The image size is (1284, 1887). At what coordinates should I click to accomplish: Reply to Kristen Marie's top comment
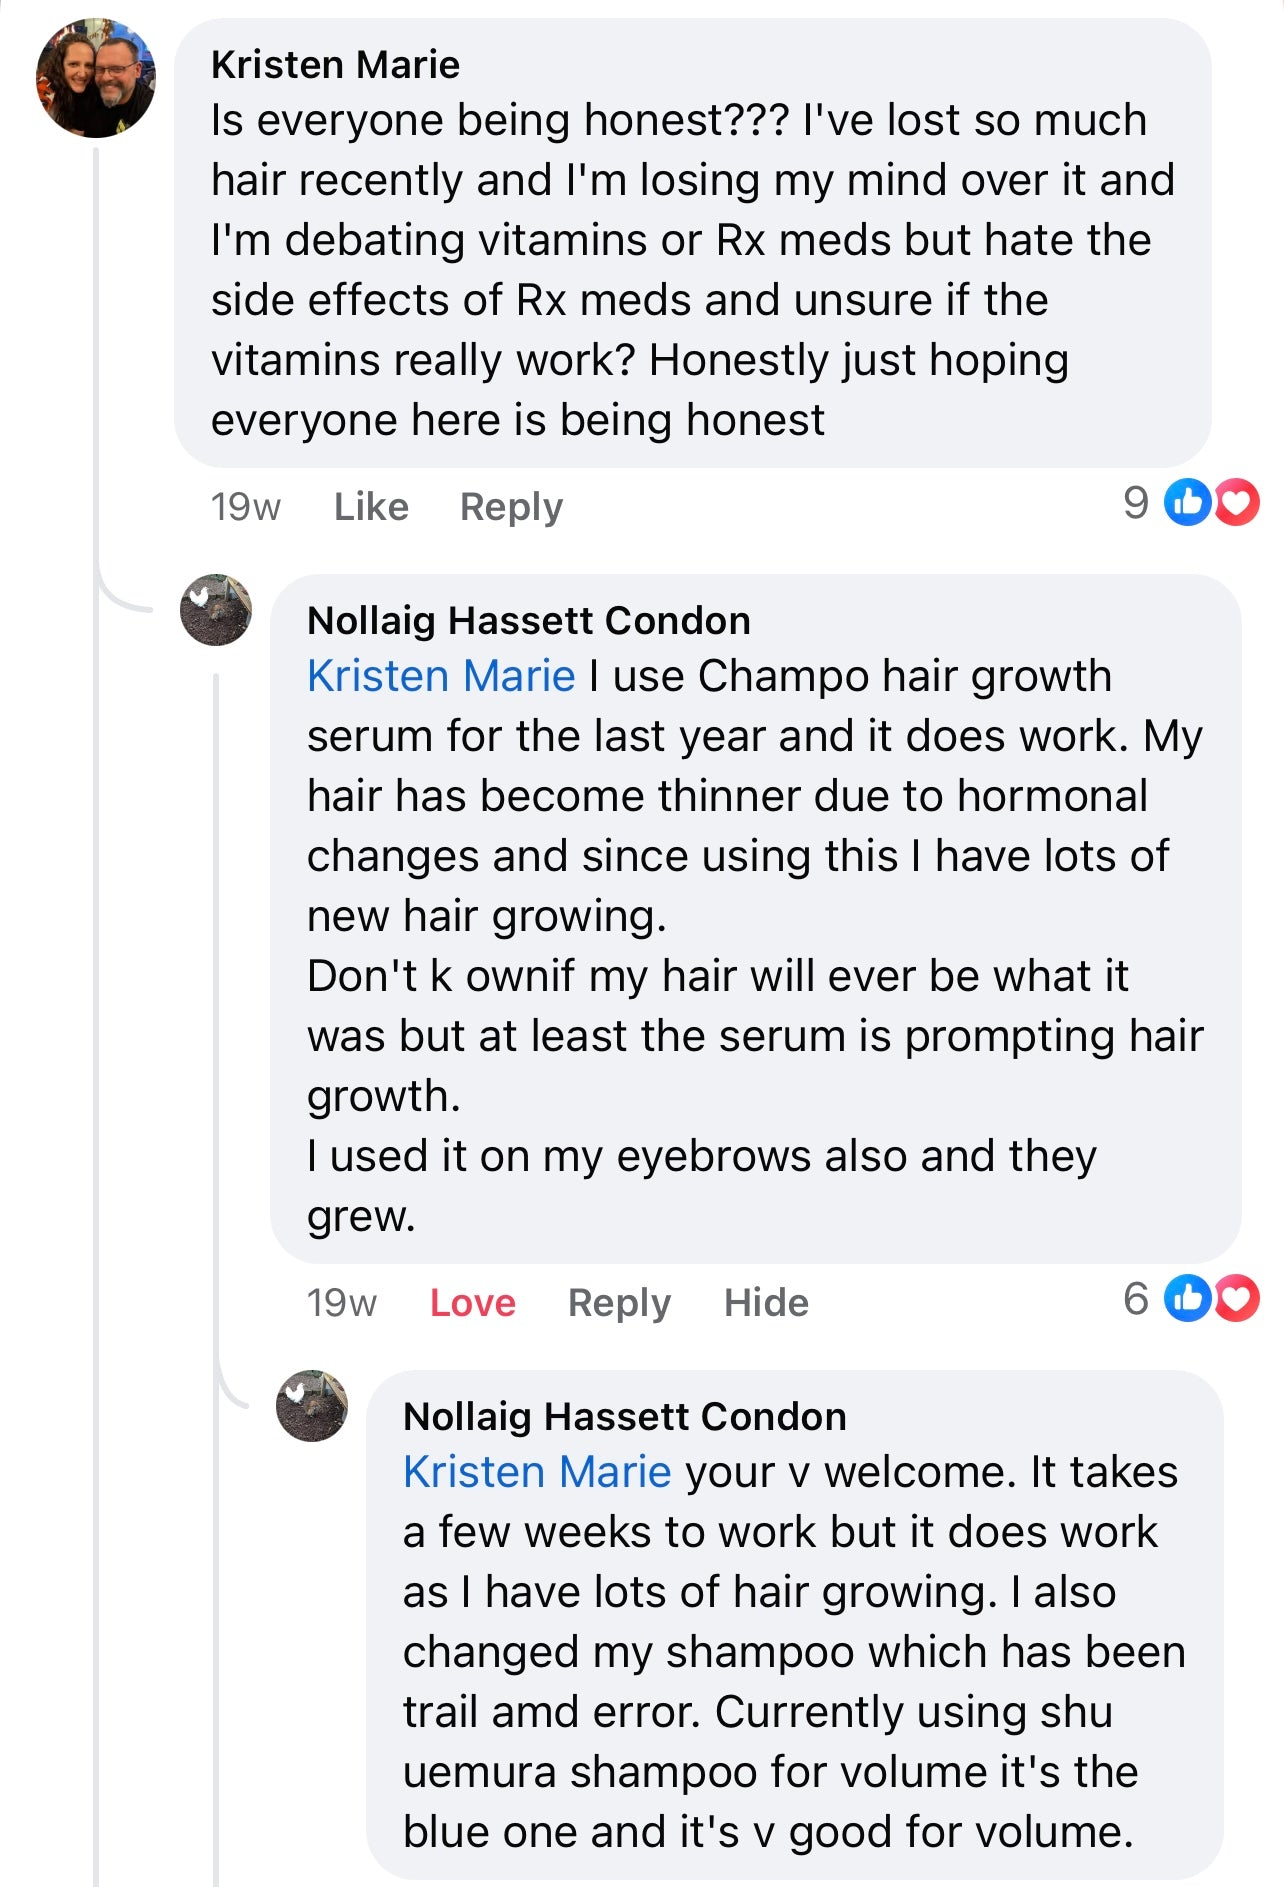511,507
